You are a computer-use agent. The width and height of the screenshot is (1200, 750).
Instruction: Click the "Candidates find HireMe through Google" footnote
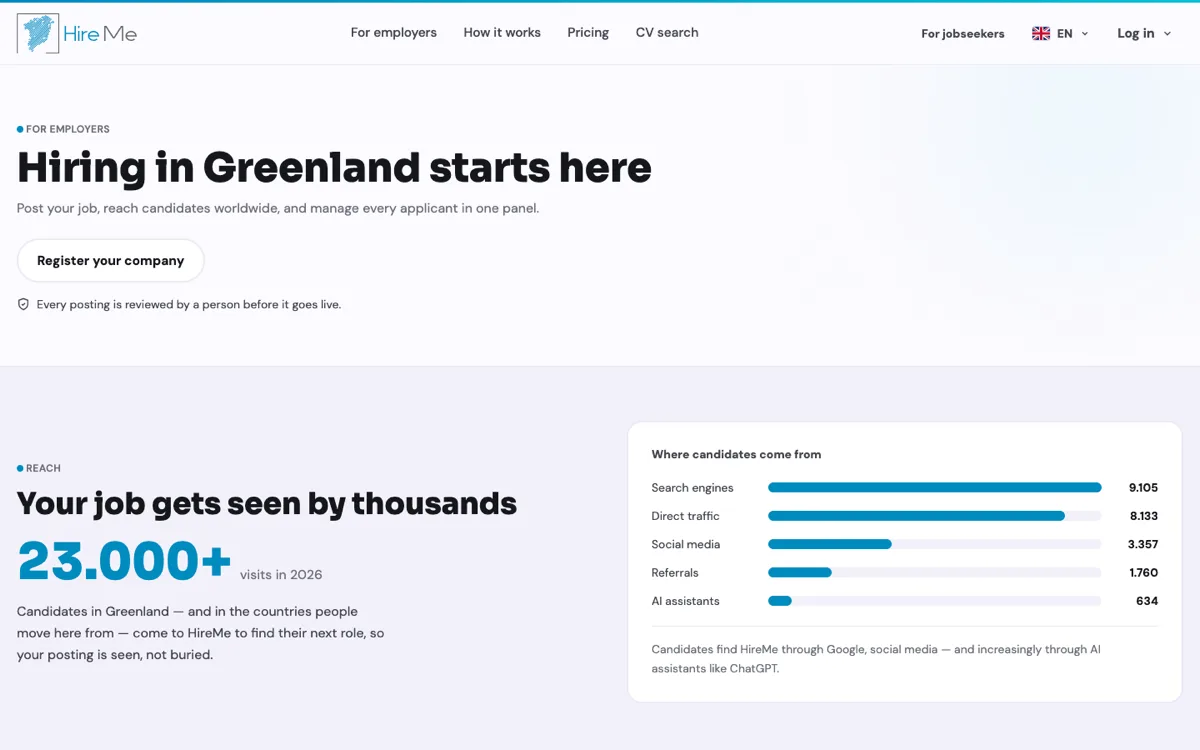(x=876, y=659)
